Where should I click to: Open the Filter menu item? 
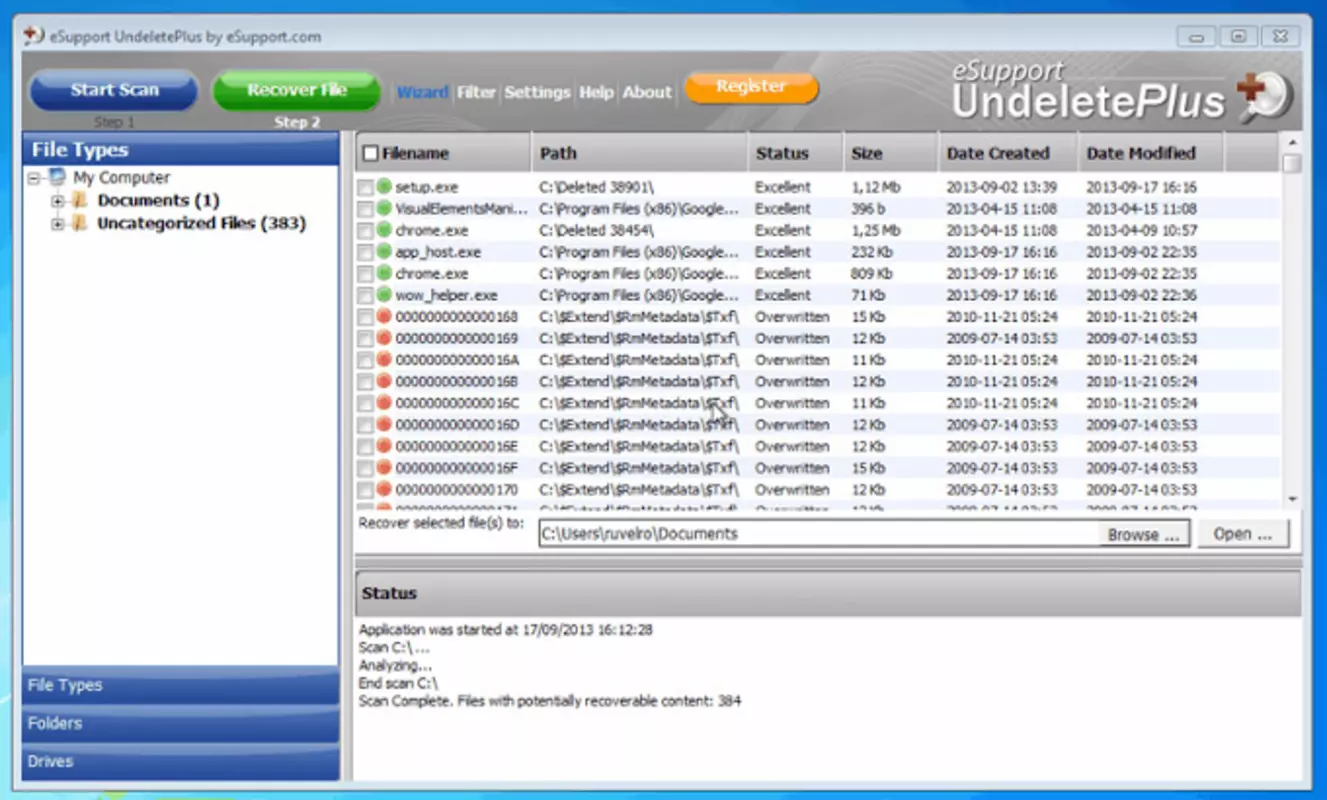(x=476, y=92)
